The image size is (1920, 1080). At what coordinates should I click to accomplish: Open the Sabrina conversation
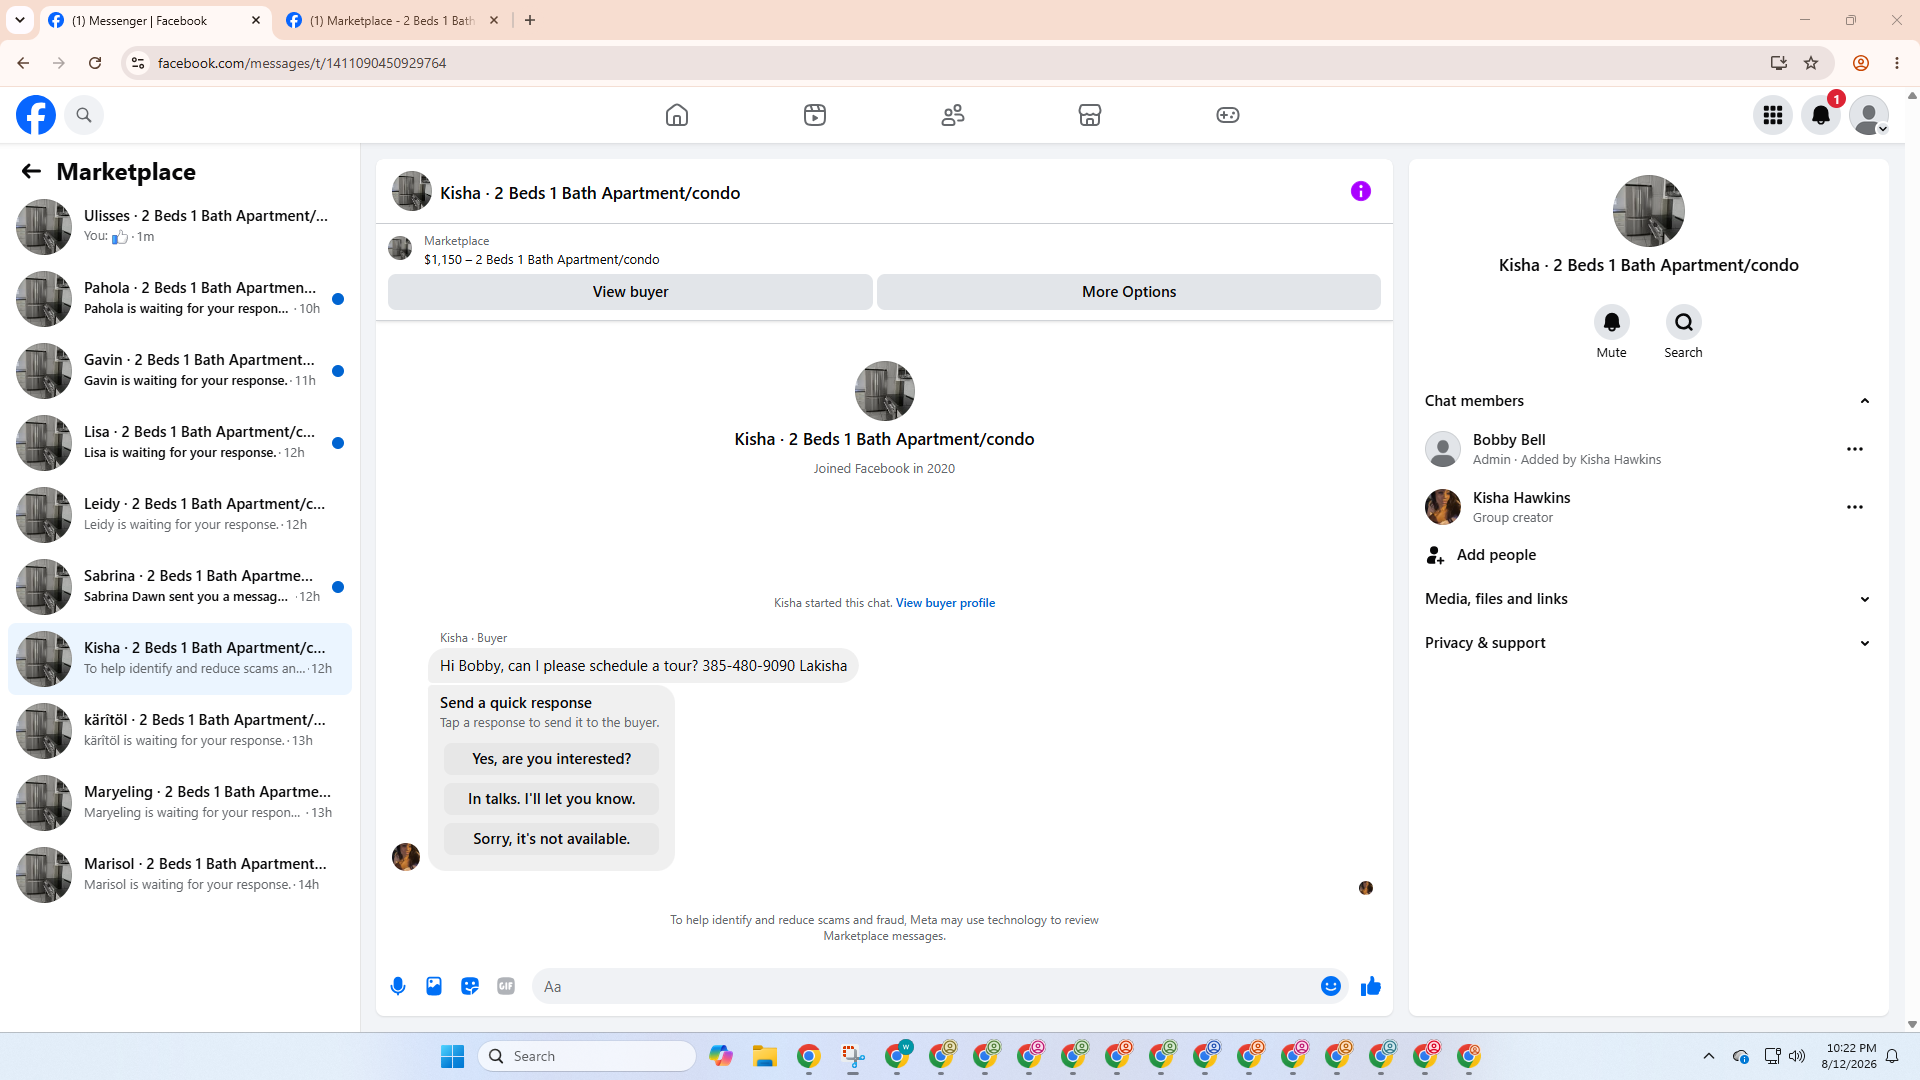tap(180, 587)
